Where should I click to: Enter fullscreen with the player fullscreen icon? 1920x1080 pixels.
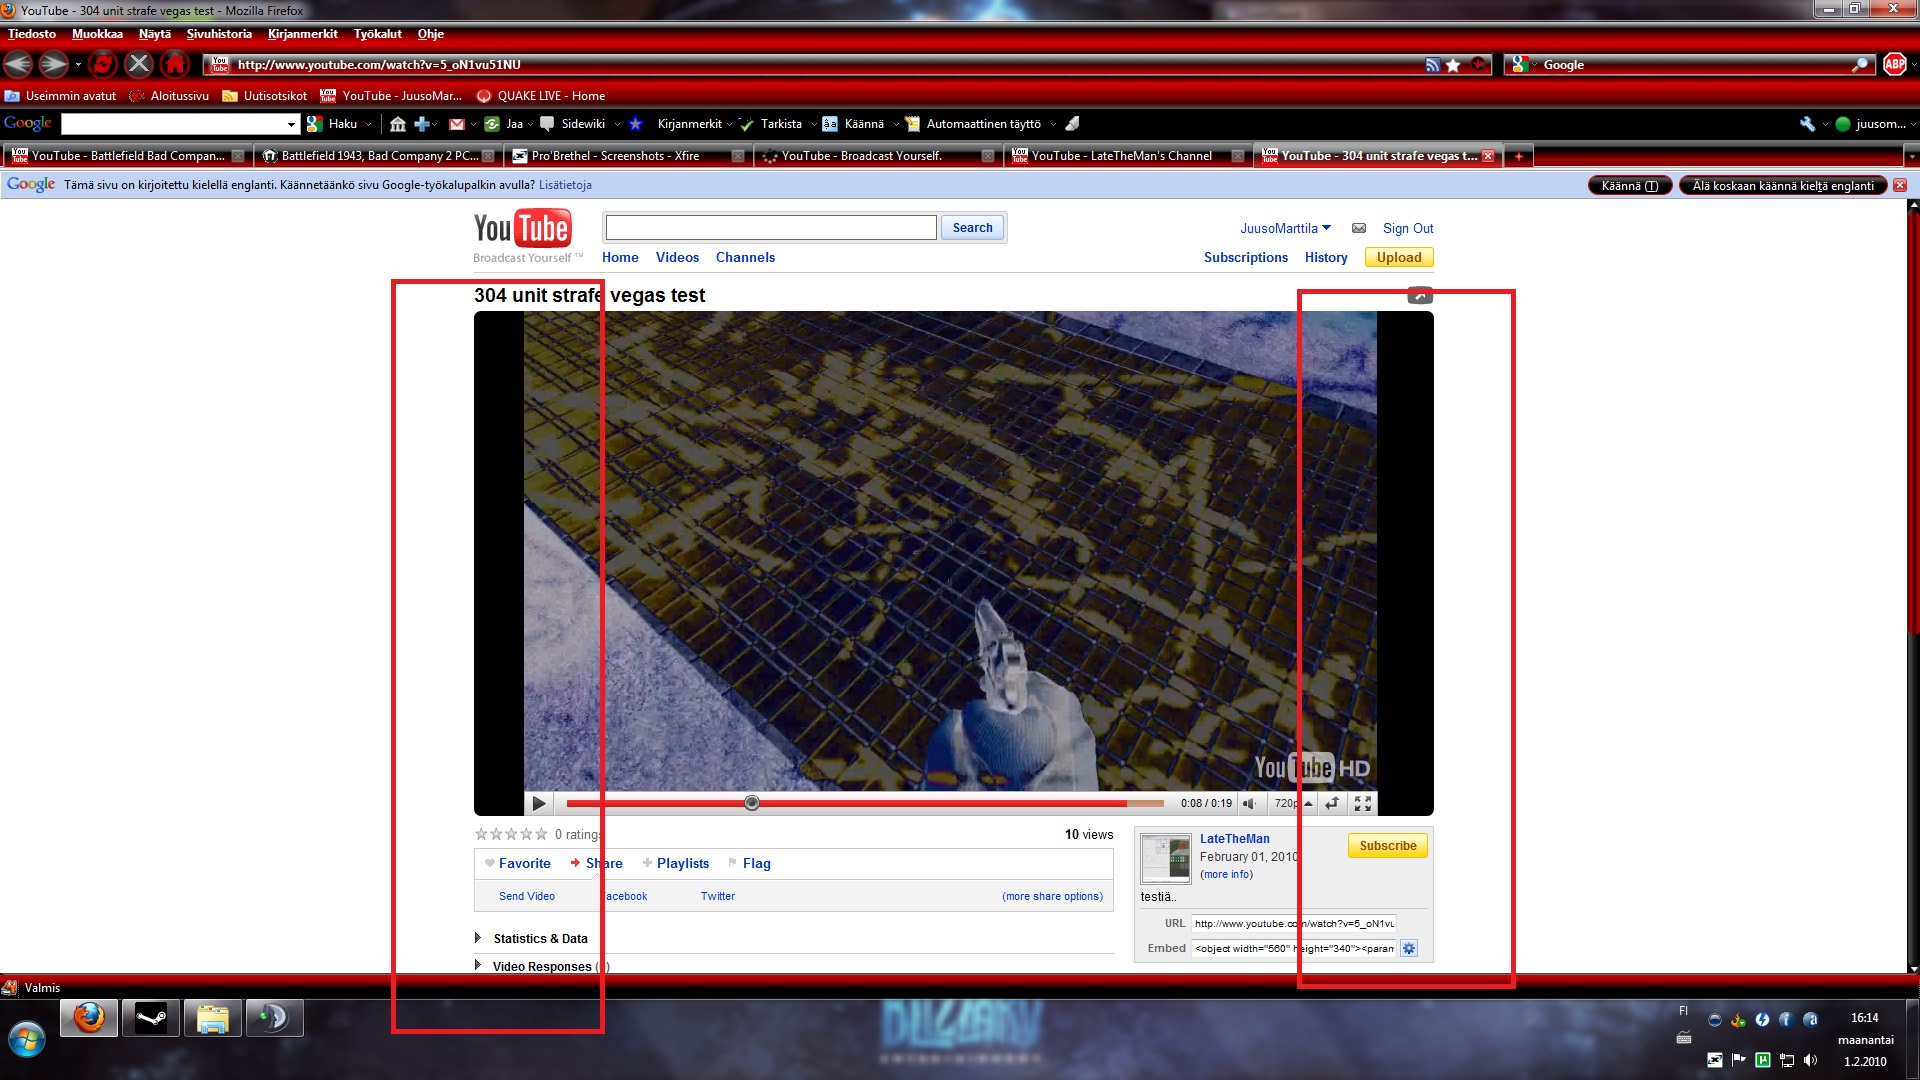click(1362, 803)
